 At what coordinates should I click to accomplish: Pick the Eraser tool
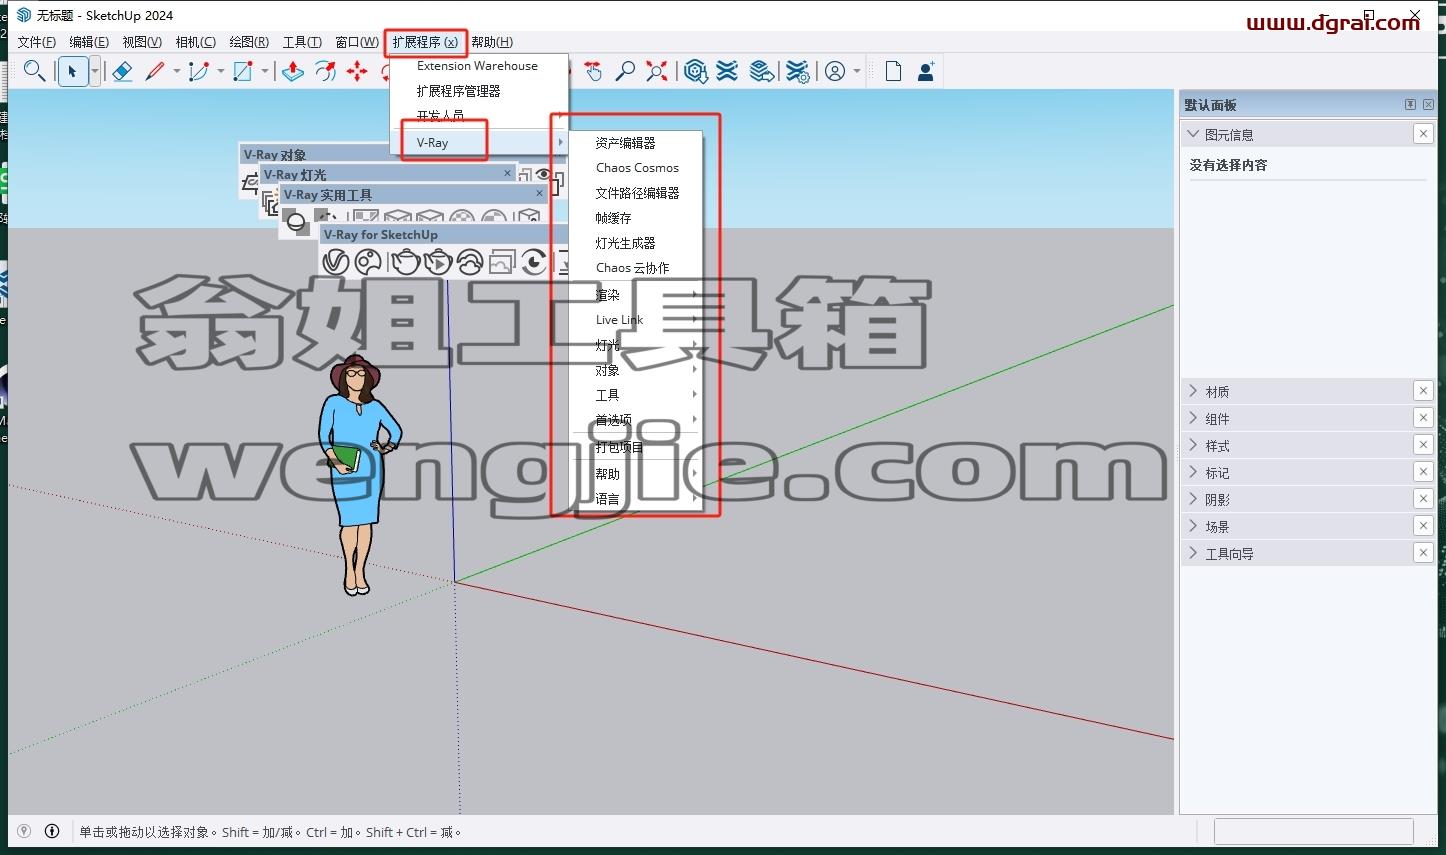[x=122, y=71]
